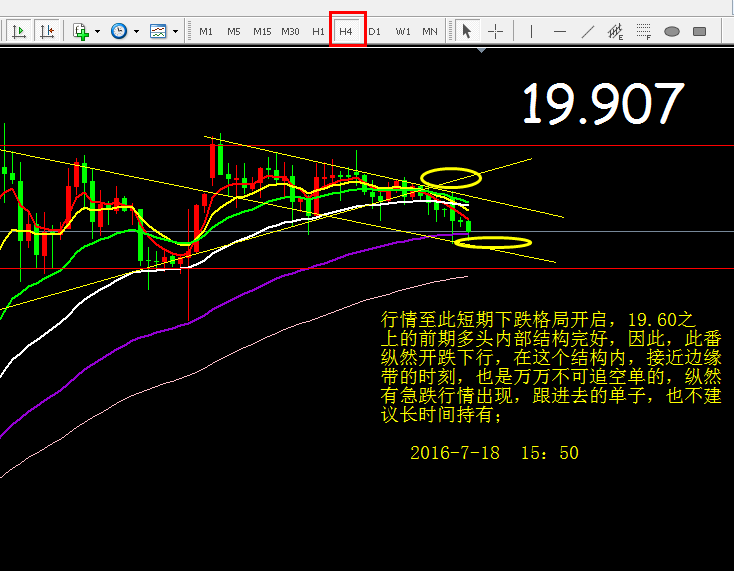Select the D1 timeframe button
The height and width of the screenshot is (571, 734).
pos(375,31)
